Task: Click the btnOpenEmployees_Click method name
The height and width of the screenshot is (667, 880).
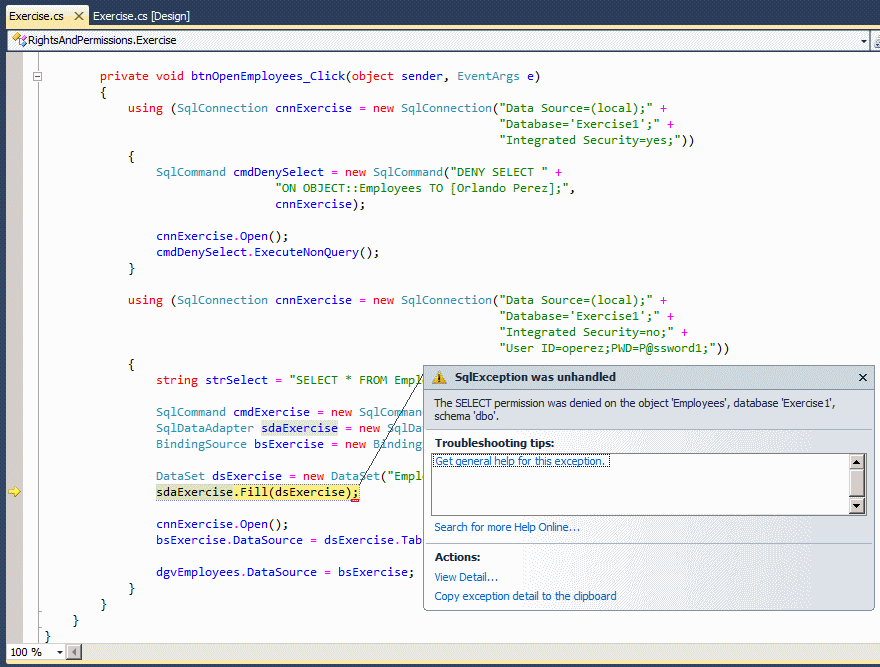Action: (x=268, y=76)
